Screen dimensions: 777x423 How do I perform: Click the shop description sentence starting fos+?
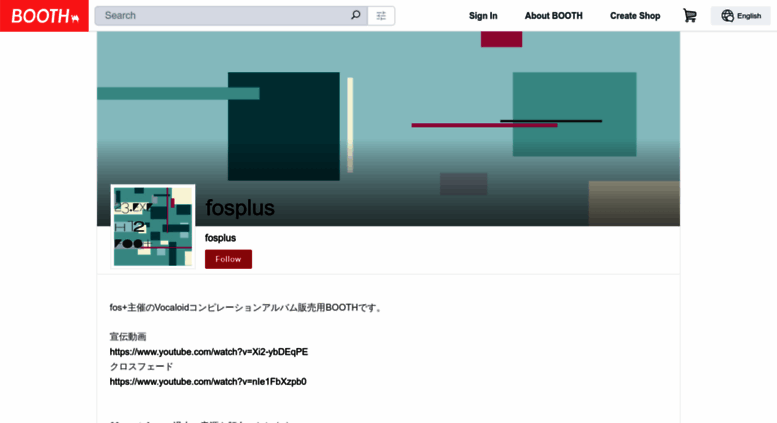pos(246,308)
